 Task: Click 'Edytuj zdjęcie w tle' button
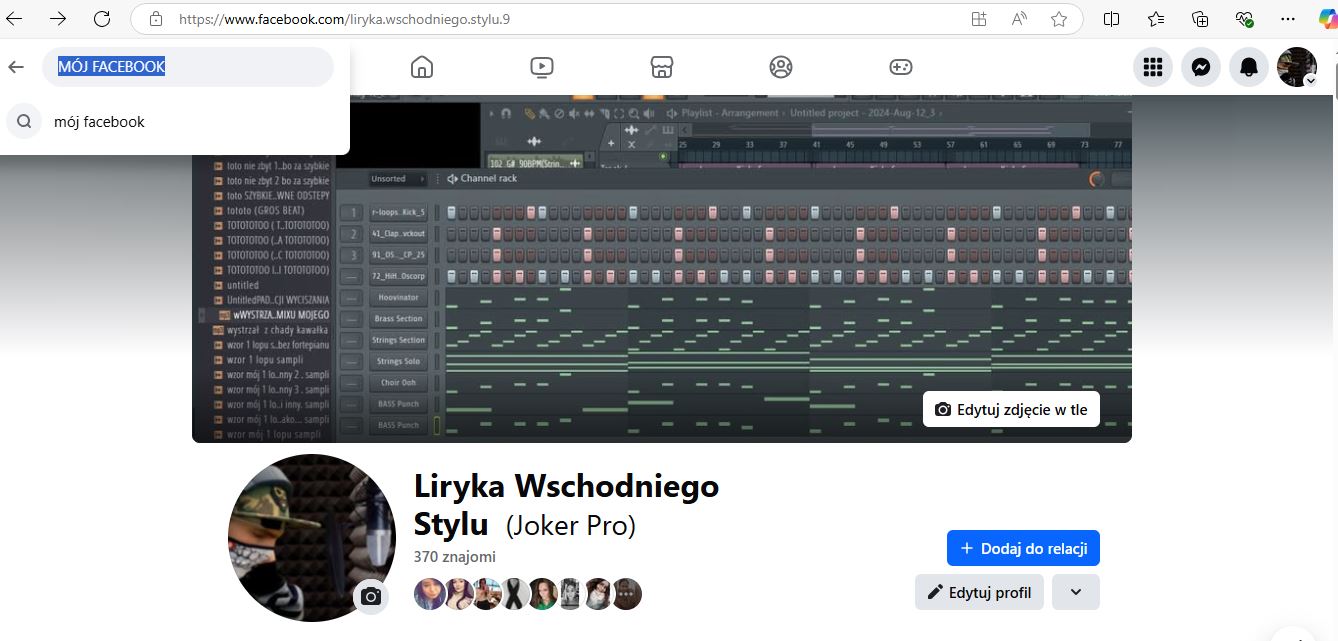click(1011, 409)
